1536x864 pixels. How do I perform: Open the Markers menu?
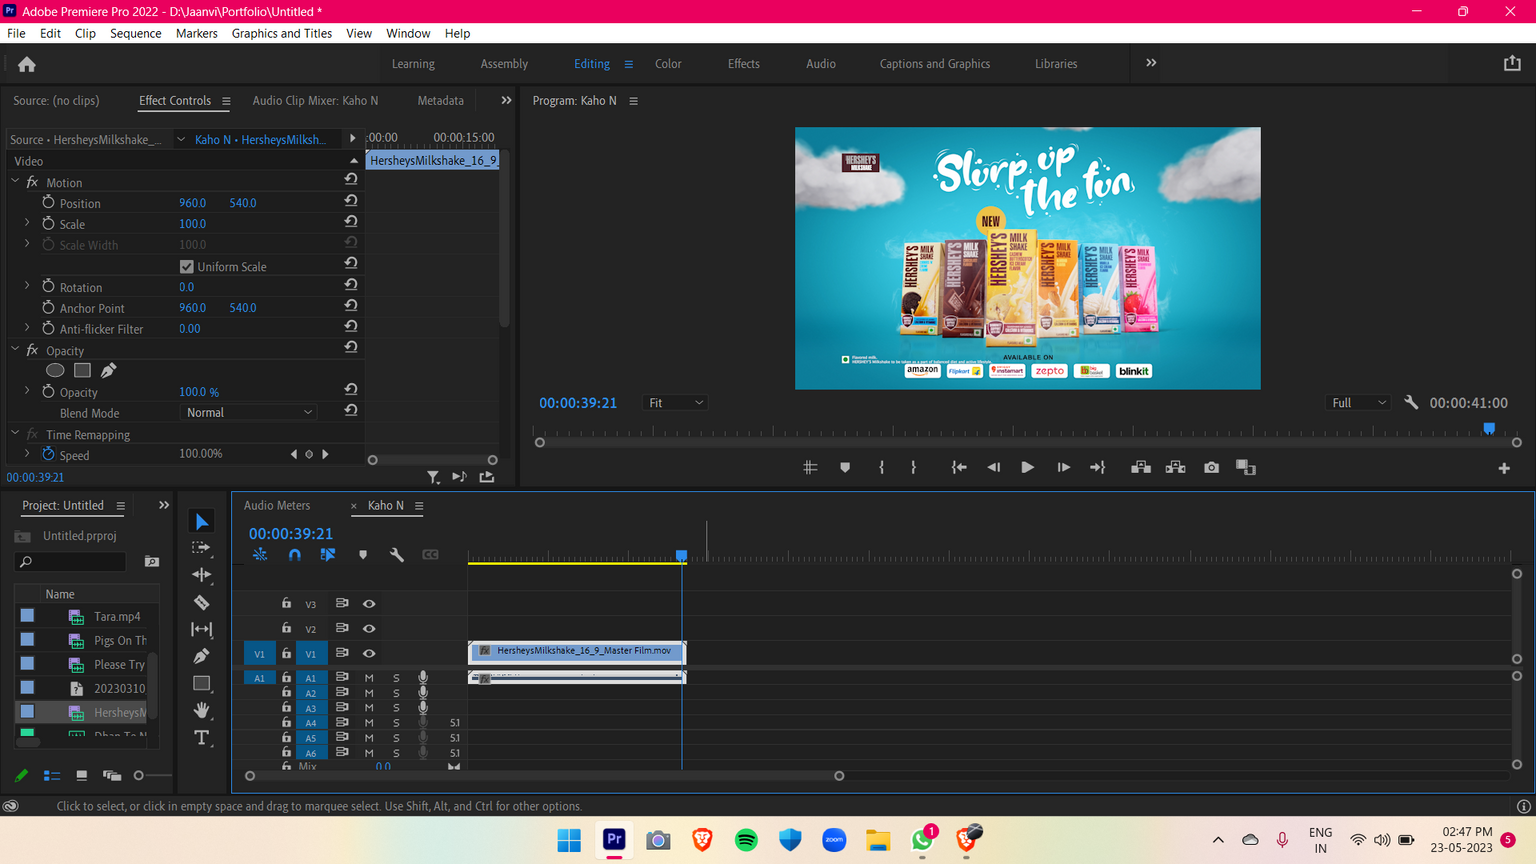pyautogui.click(x=196, y=33)
